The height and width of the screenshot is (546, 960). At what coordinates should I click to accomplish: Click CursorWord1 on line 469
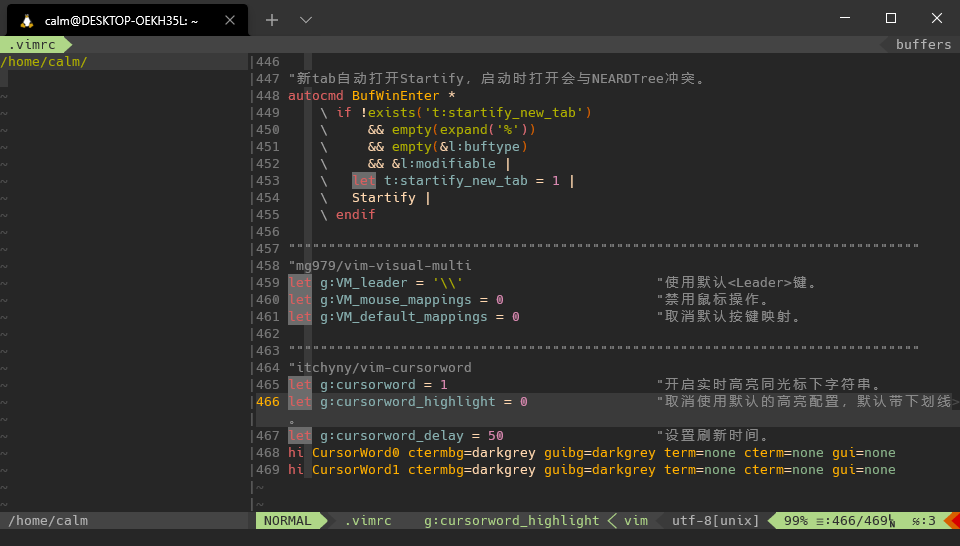coord(356,470)
